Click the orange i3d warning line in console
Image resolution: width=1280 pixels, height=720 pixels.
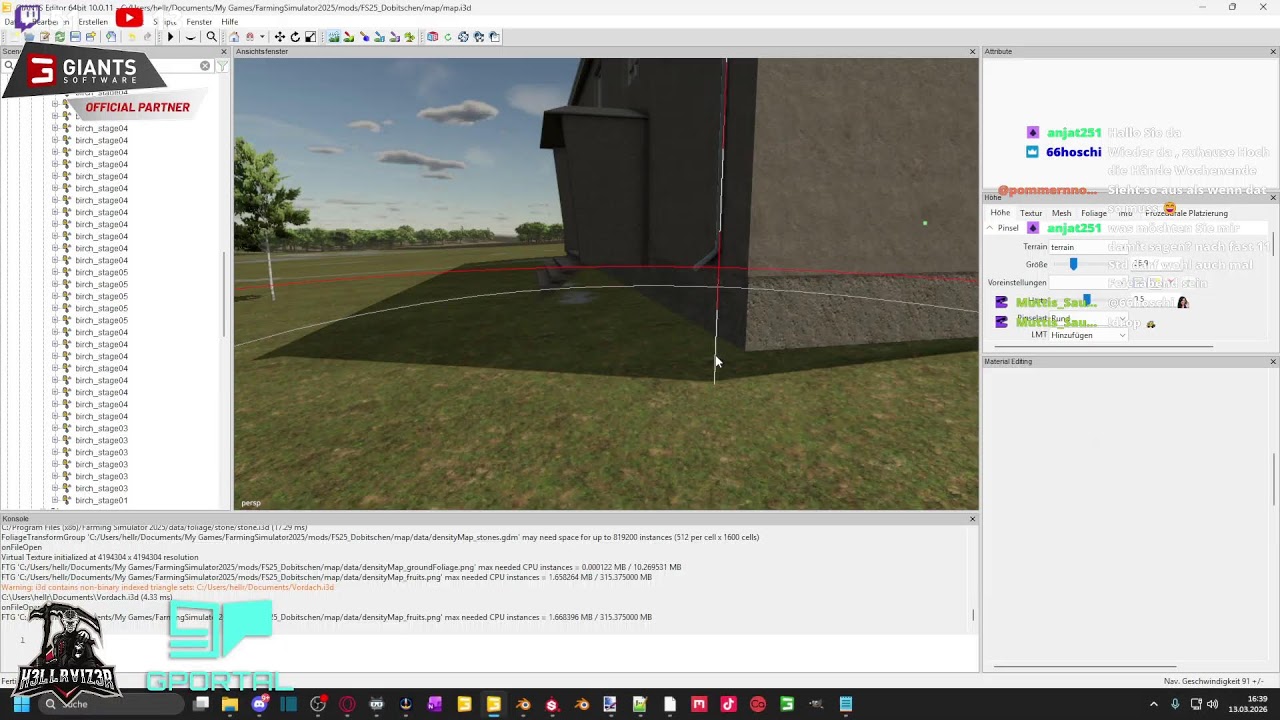168,587
